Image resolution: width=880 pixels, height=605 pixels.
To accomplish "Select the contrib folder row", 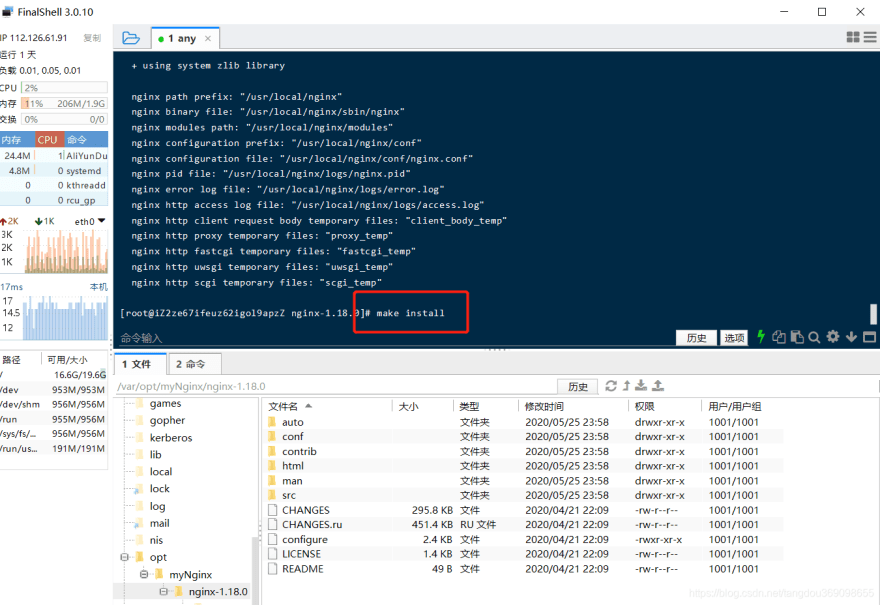I will tap(524, 451).
